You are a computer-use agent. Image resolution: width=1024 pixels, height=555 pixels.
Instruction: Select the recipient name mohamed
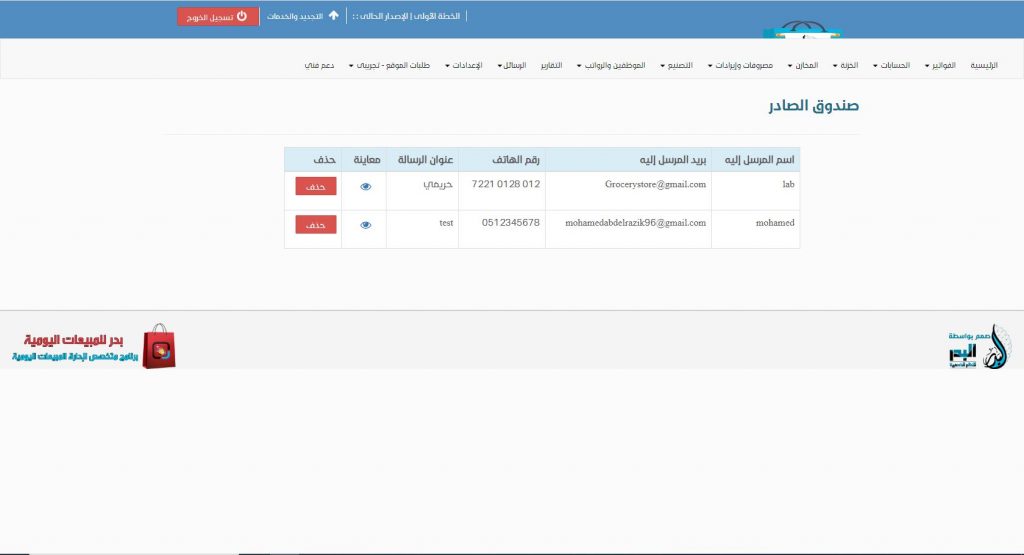coord(775,223)
